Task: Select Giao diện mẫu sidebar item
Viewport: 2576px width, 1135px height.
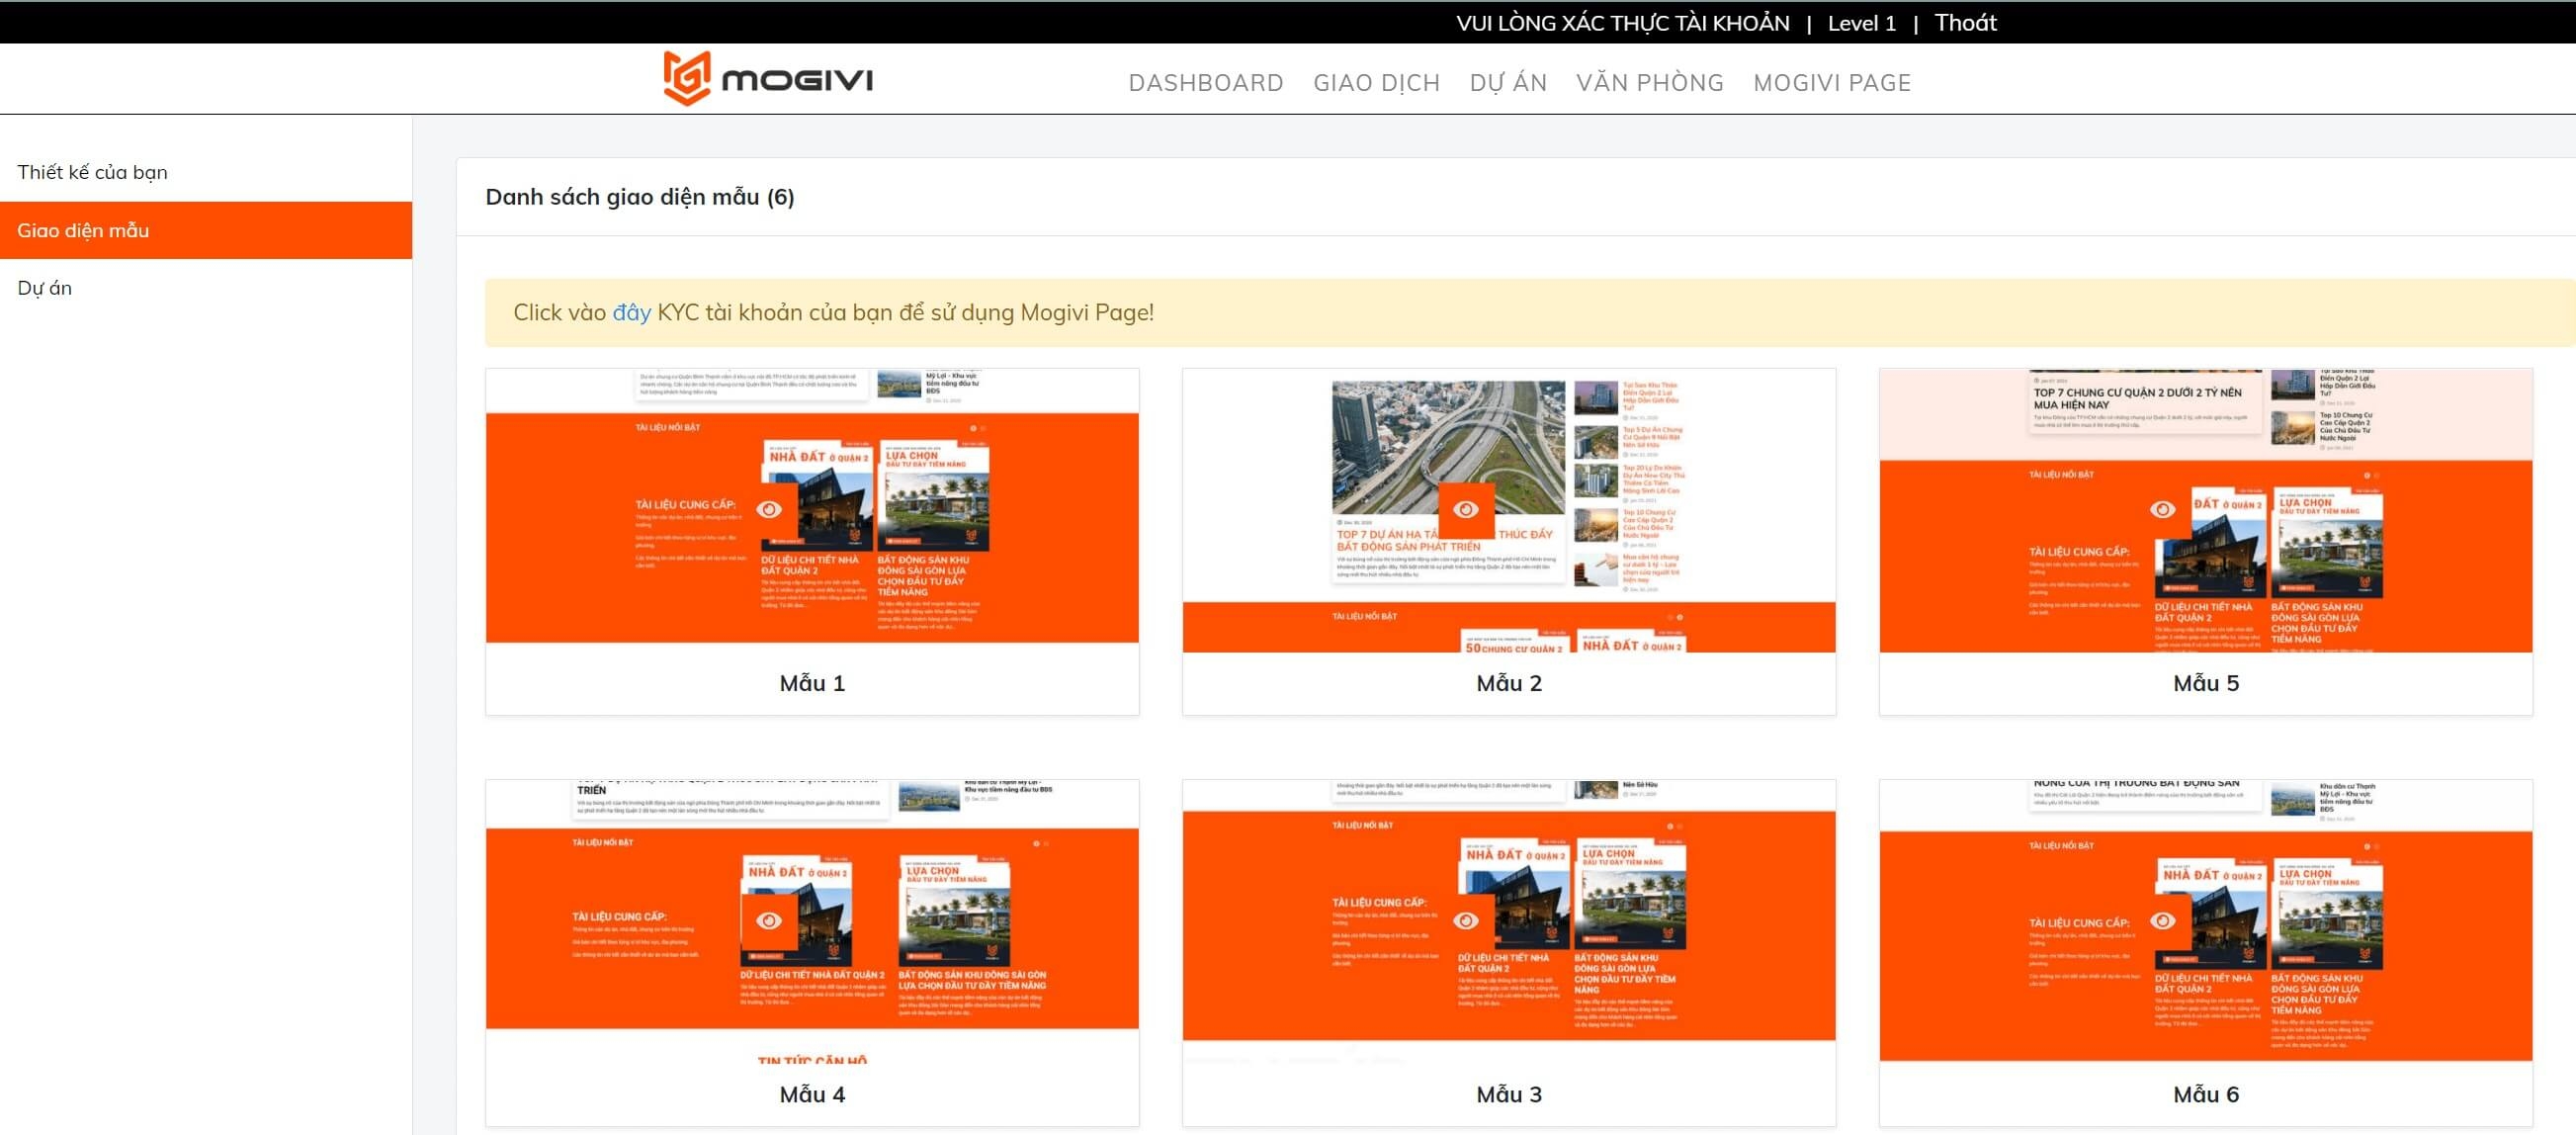Action: click(x=83, y=230)
